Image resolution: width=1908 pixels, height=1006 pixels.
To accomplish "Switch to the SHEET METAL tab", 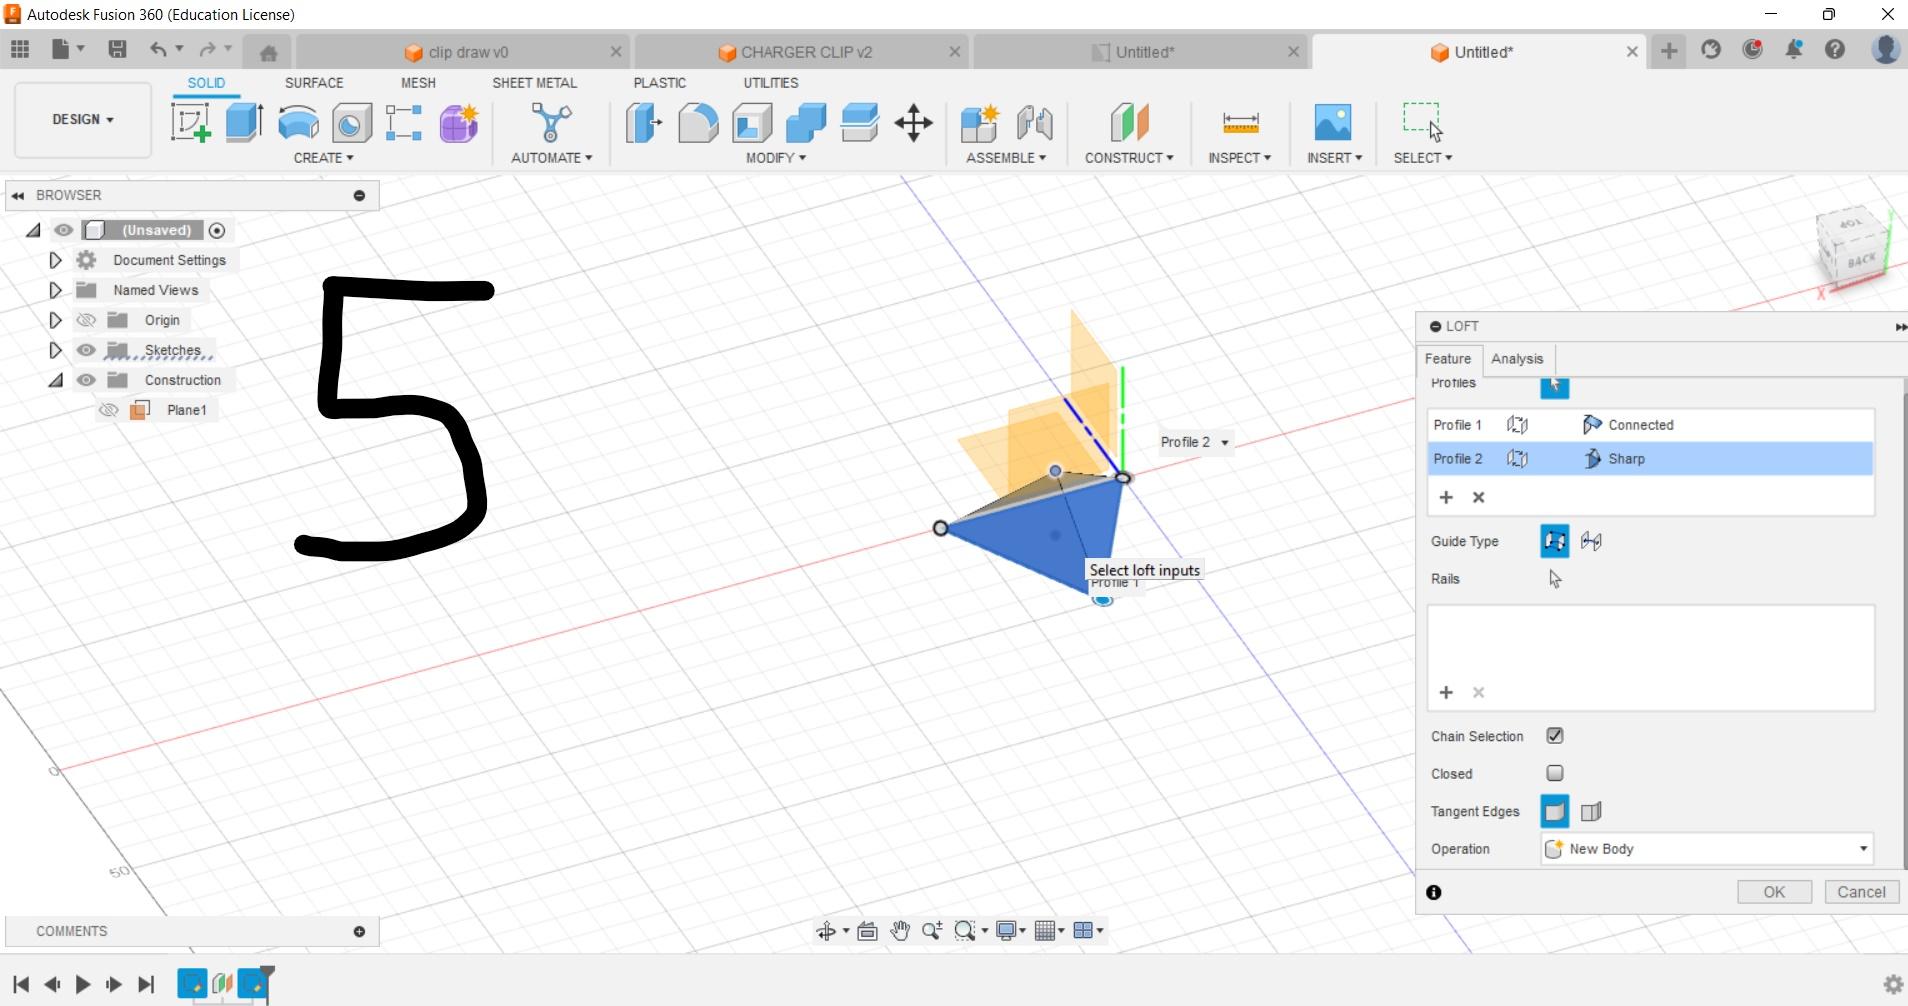I will click(535, 83).
